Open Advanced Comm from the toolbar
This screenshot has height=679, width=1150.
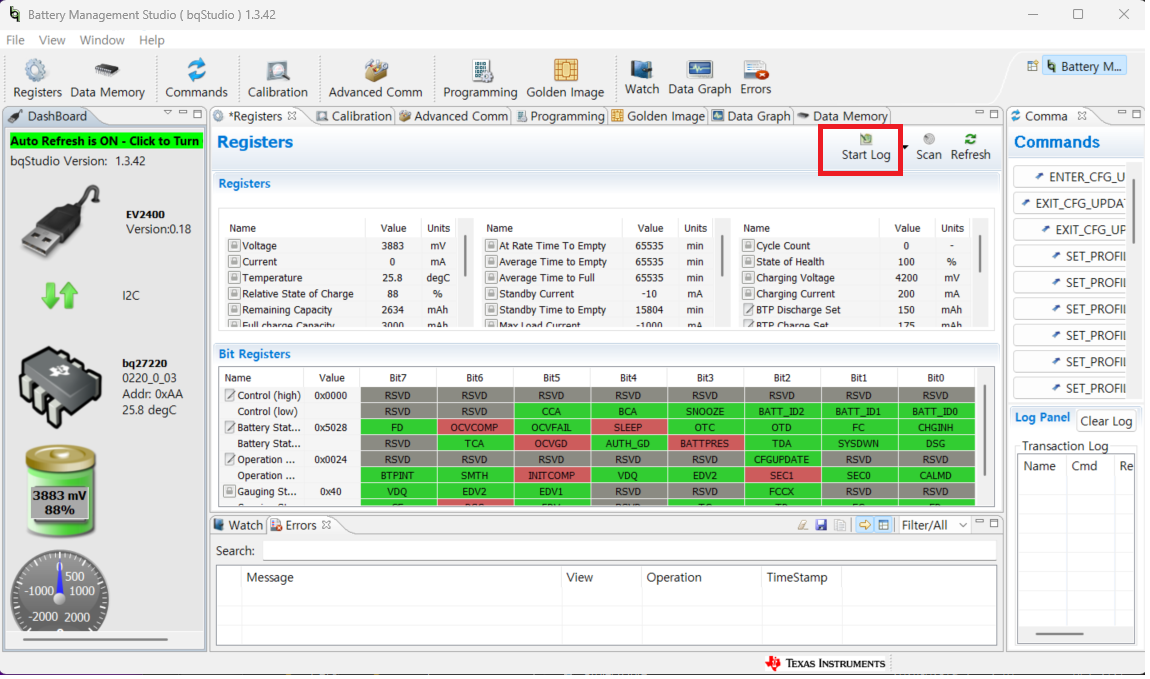pos(375,78)
